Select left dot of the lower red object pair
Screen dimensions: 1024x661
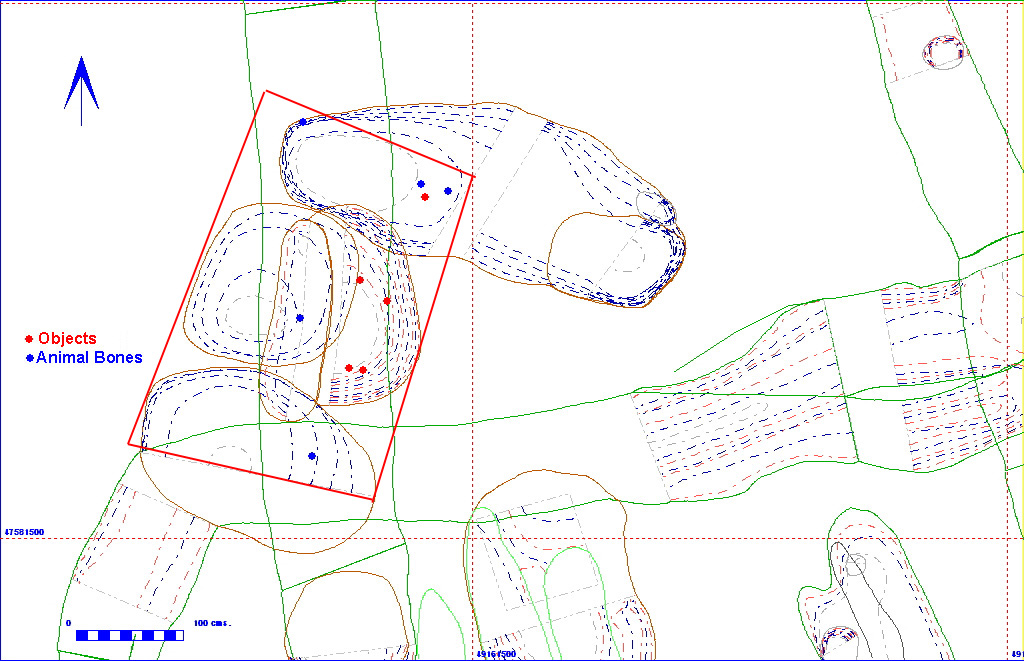tap(349, 368)
